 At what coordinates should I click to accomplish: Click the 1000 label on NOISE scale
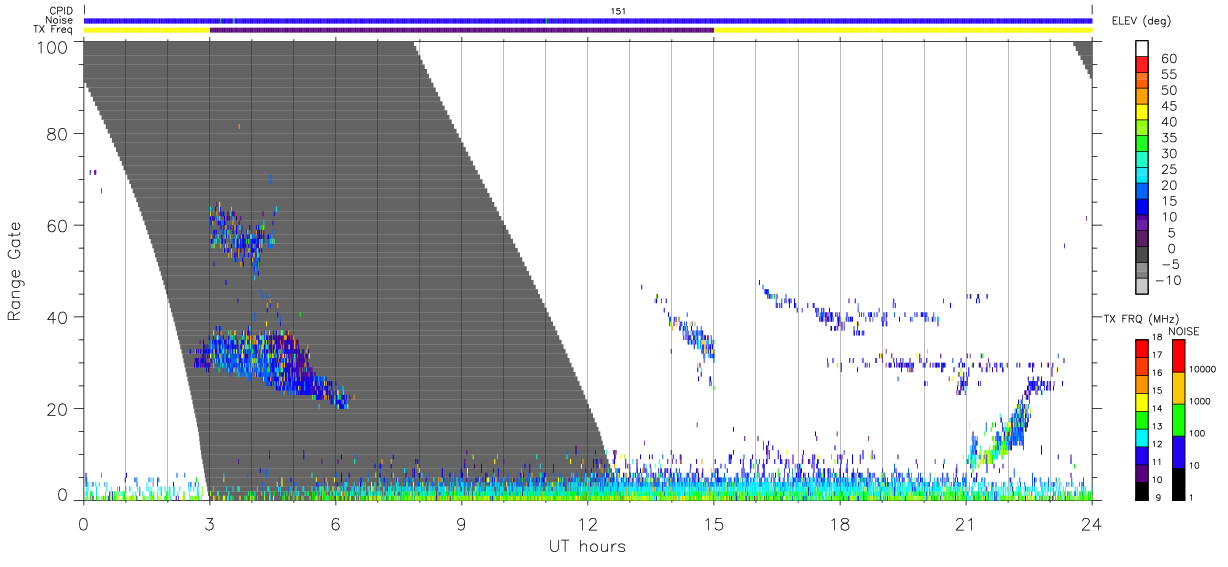click(x=1200, y=402)
